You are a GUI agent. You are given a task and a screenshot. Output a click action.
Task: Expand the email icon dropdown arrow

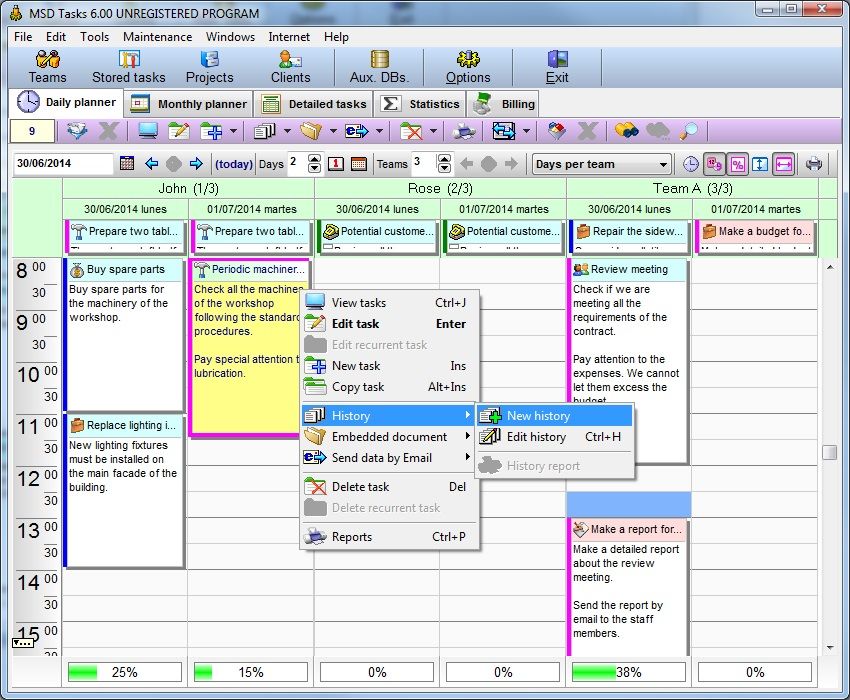click(x=379, y=131)
